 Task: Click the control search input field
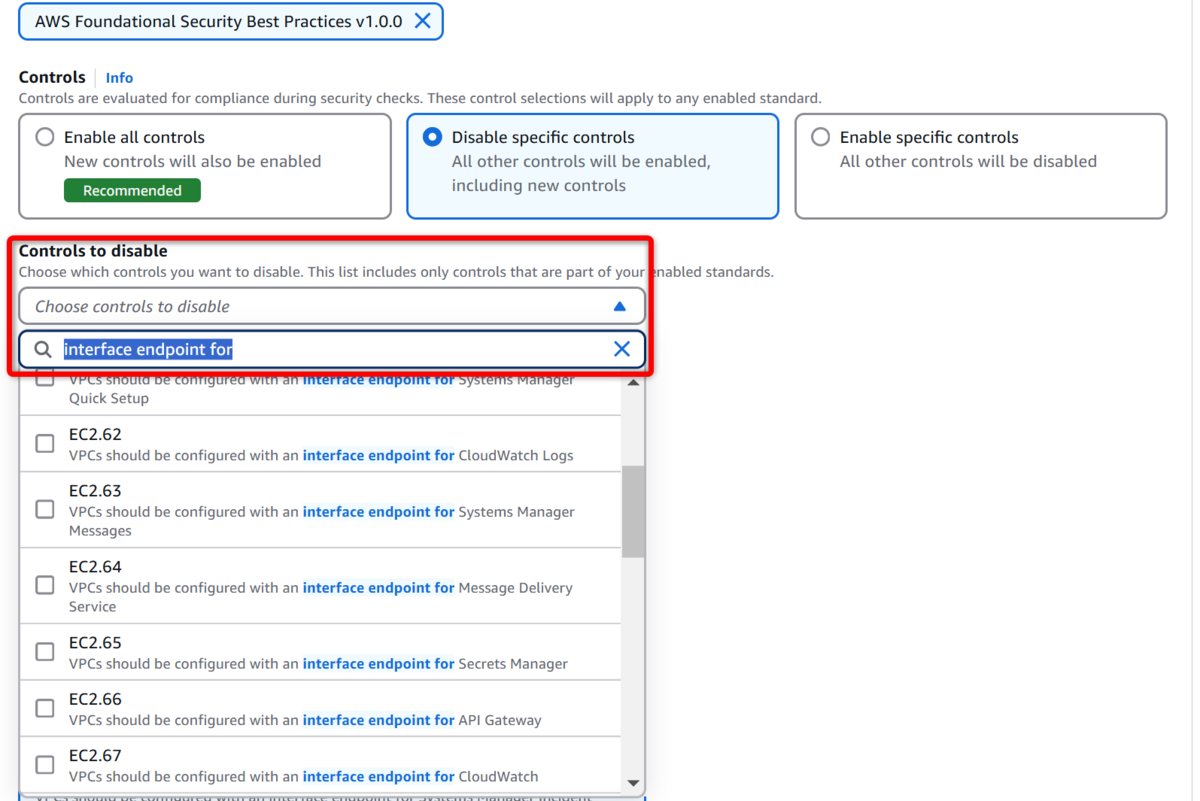(x=332, y=349)
